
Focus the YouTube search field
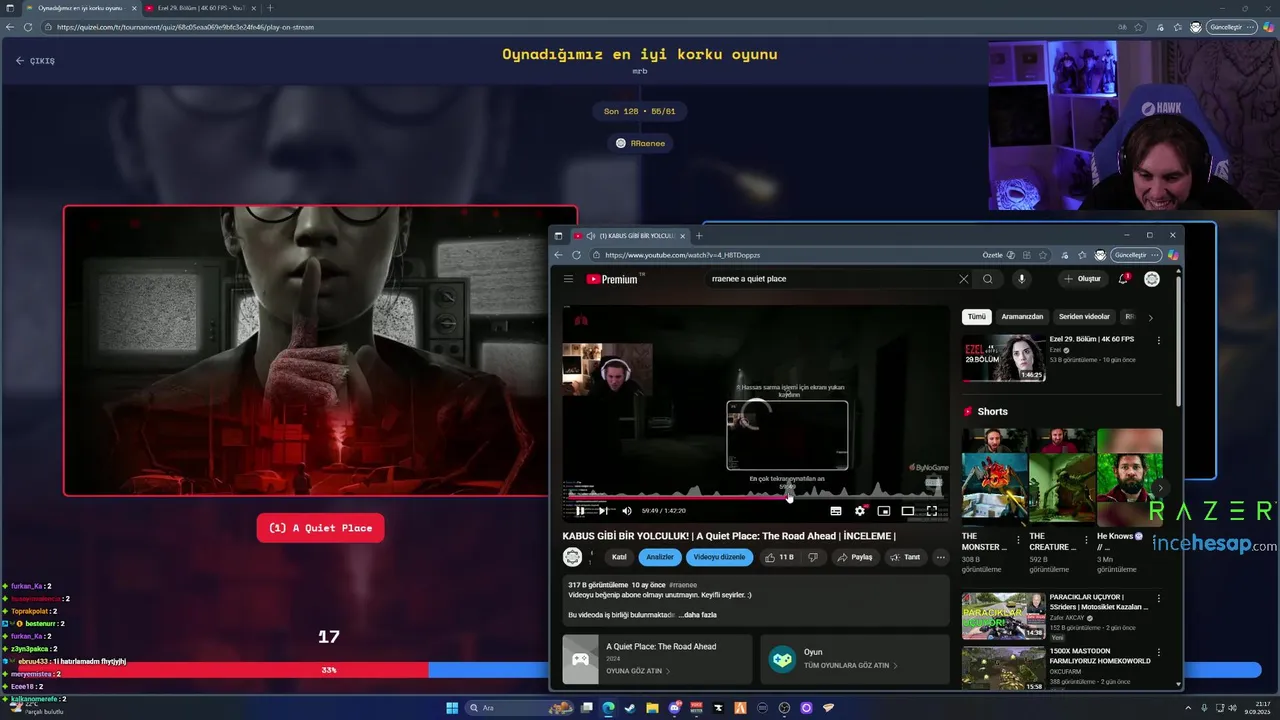click(830, 279)
